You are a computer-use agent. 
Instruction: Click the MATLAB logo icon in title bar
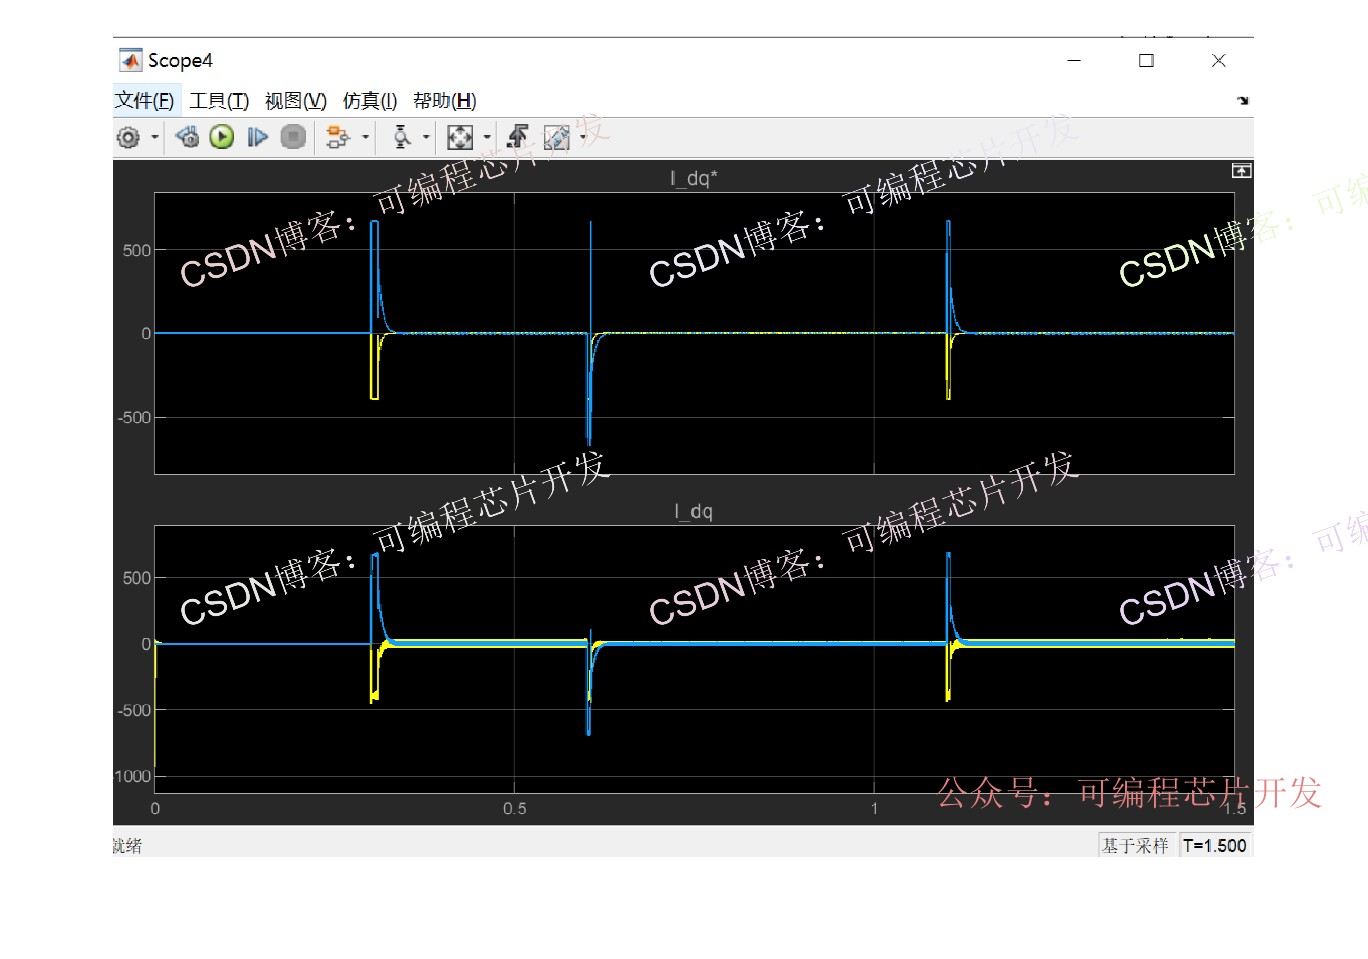pyautogui.click(x=131, y=60)
